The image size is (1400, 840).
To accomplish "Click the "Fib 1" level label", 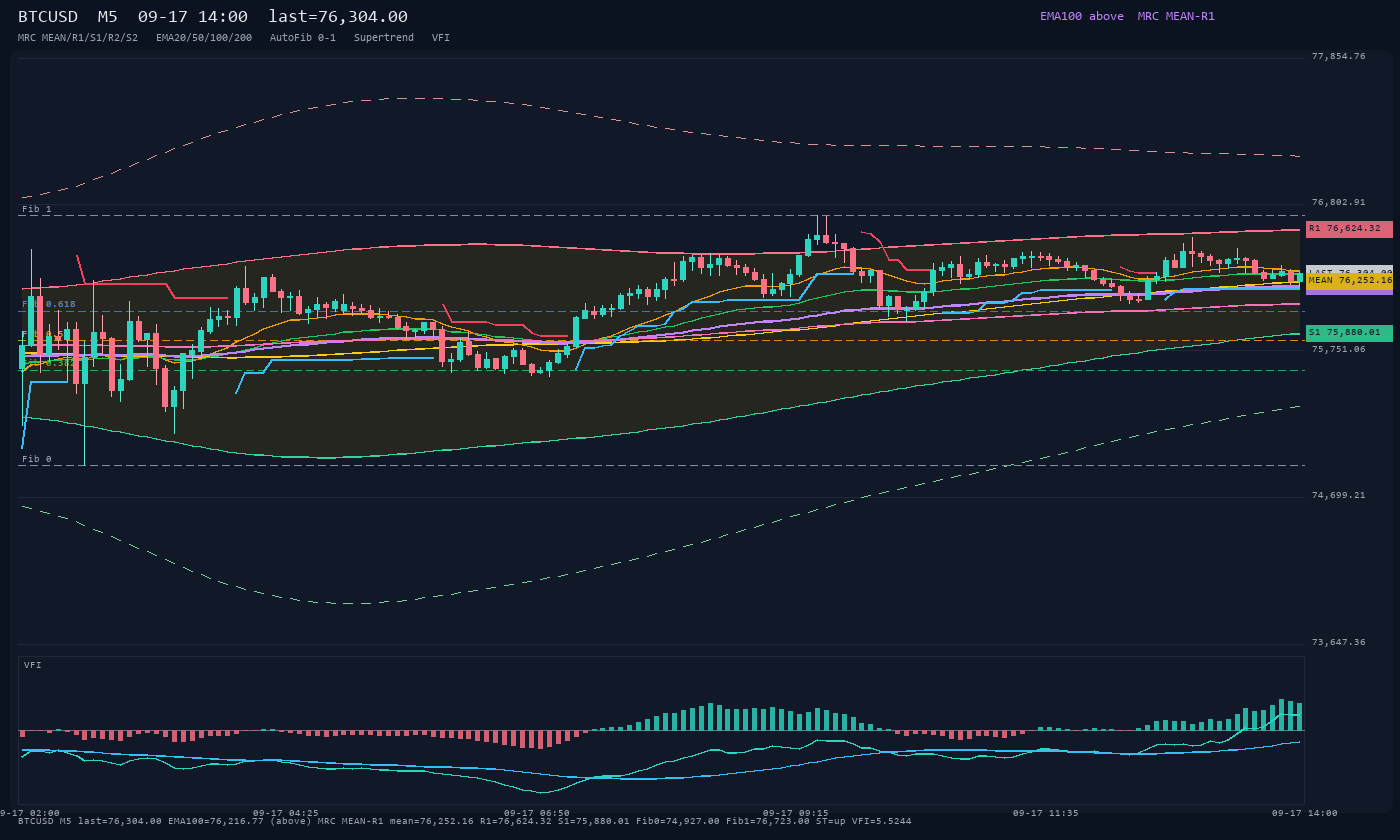I will pos(37,210).
